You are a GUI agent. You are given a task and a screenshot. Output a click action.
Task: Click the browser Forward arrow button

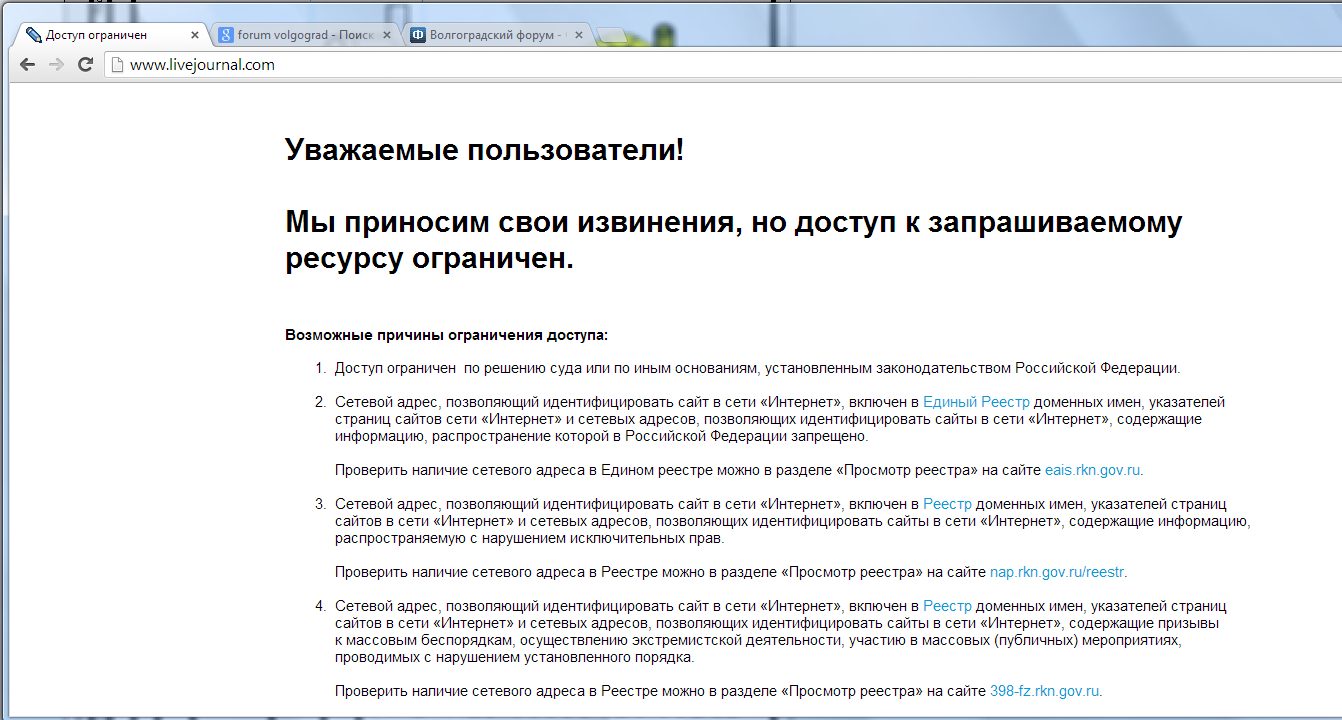point(56,65)
